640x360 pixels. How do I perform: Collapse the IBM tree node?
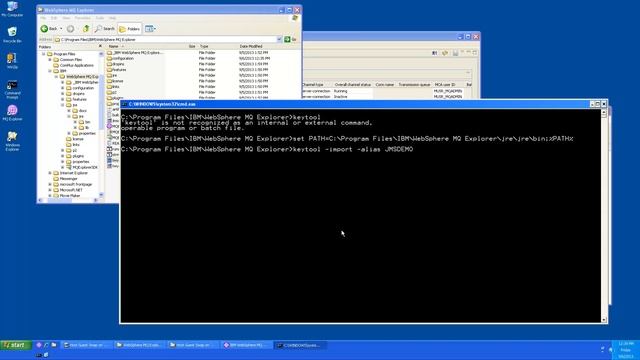coord(50,71)
